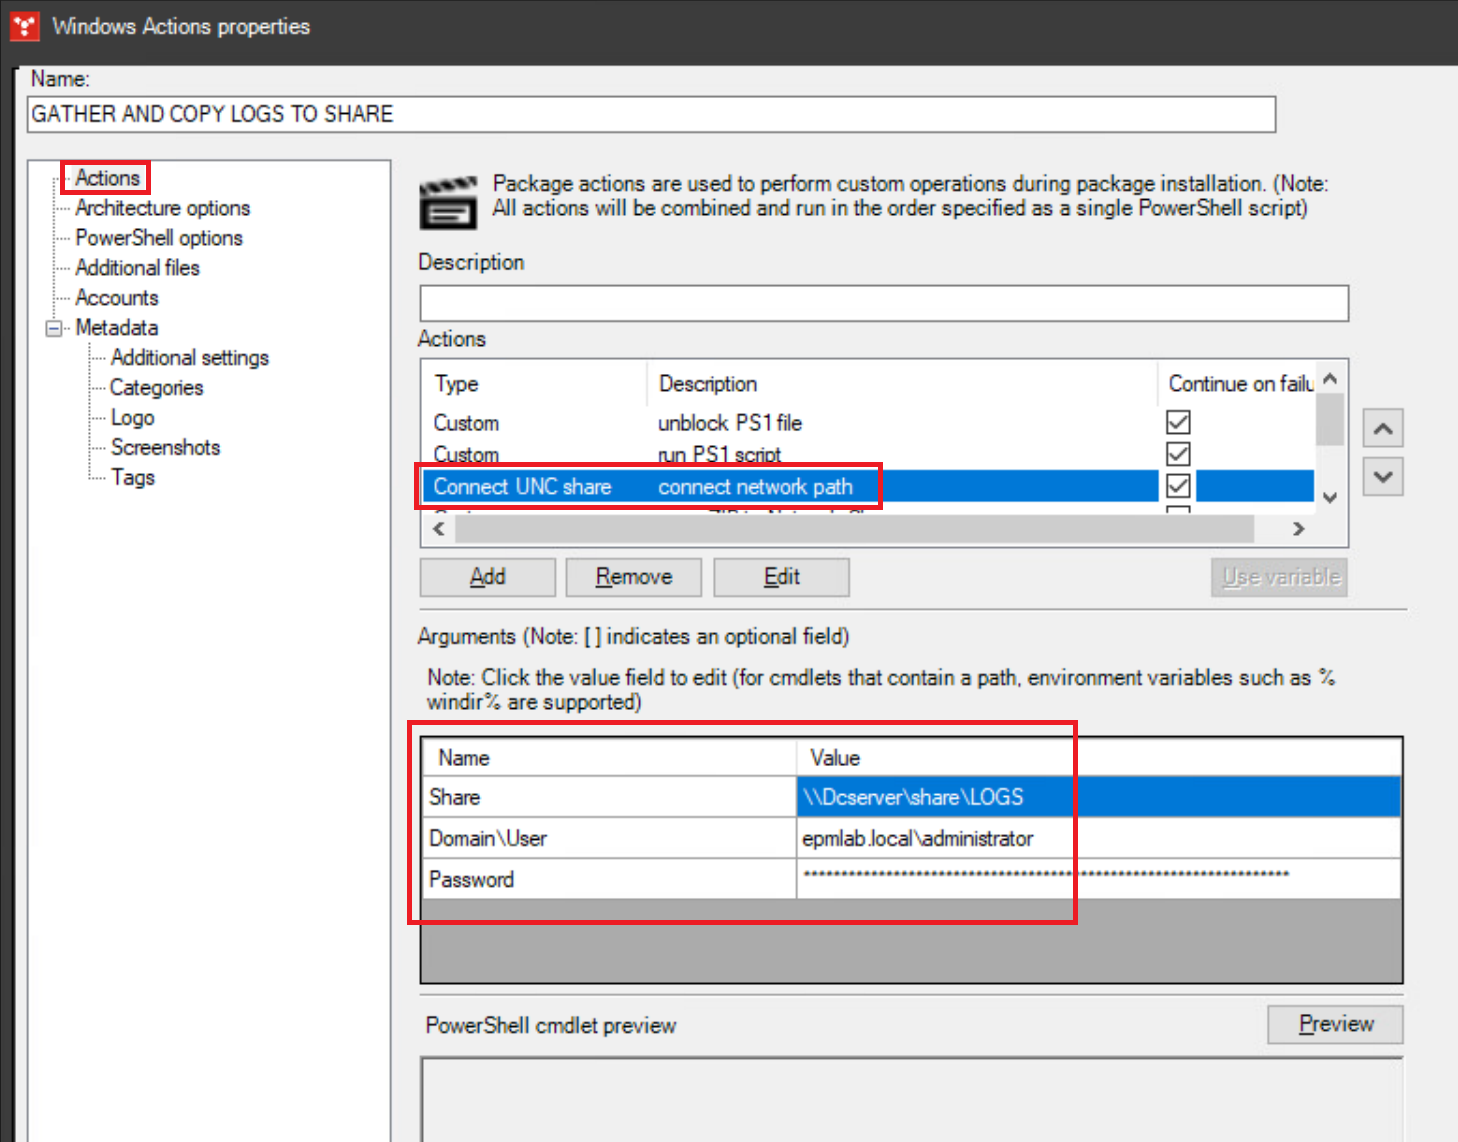Click actions list scroll-down arrow
Screen dimensions: 1458x1142
point(1330,497)
